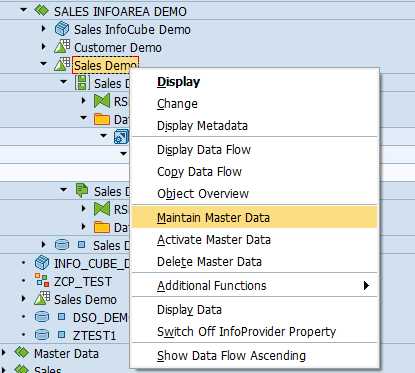Click the ZCP_TEST colored squares icon
The width and height of the screenshot is (415, 373).
point(42,280)
